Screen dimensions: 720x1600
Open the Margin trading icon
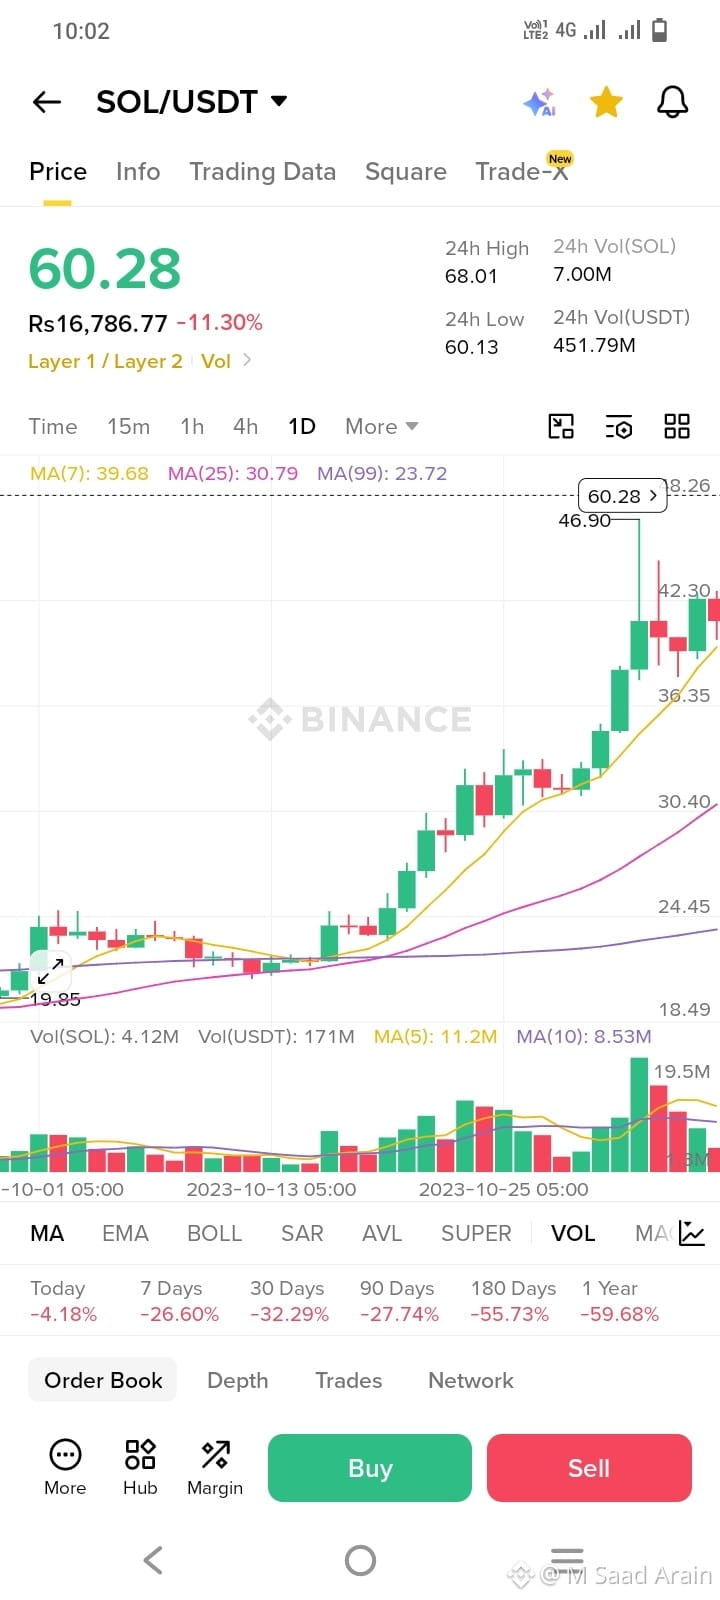[215, 1467]
